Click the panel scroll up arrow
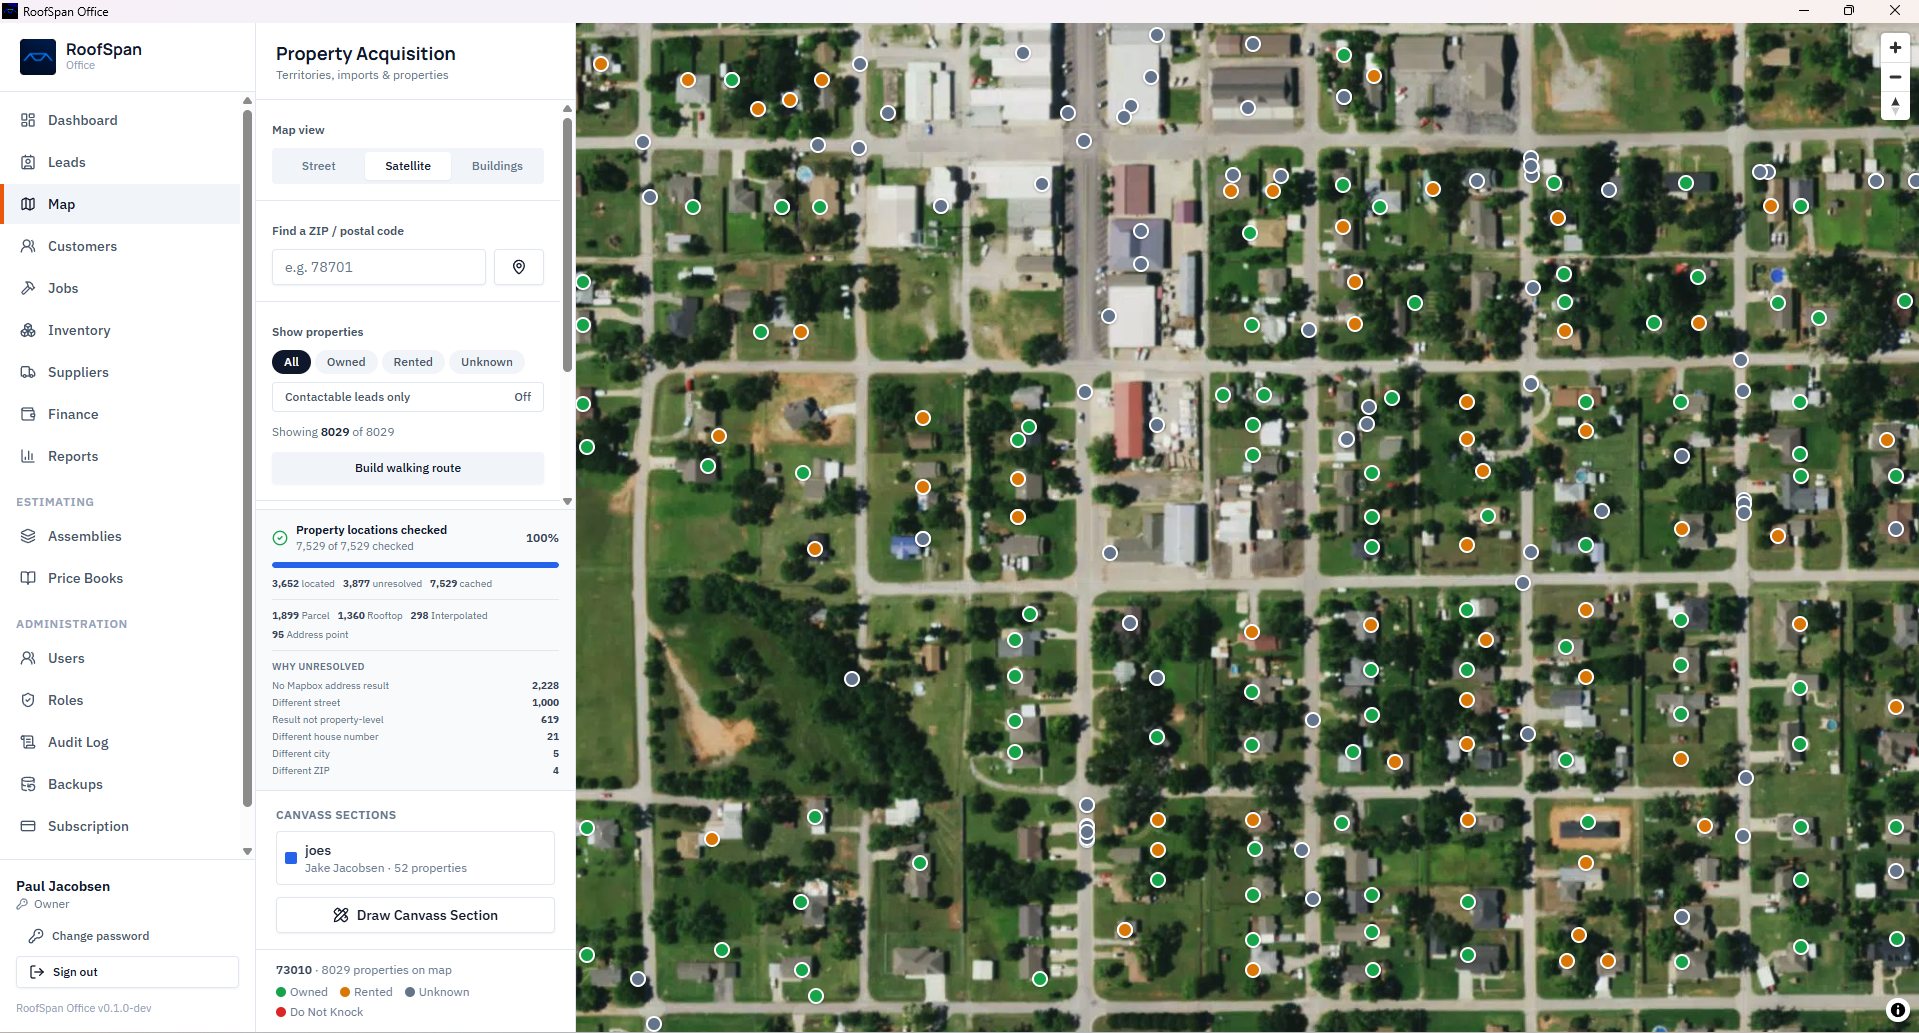Viewport: 1919px width, 1033px height. click(x=567, y=108)
